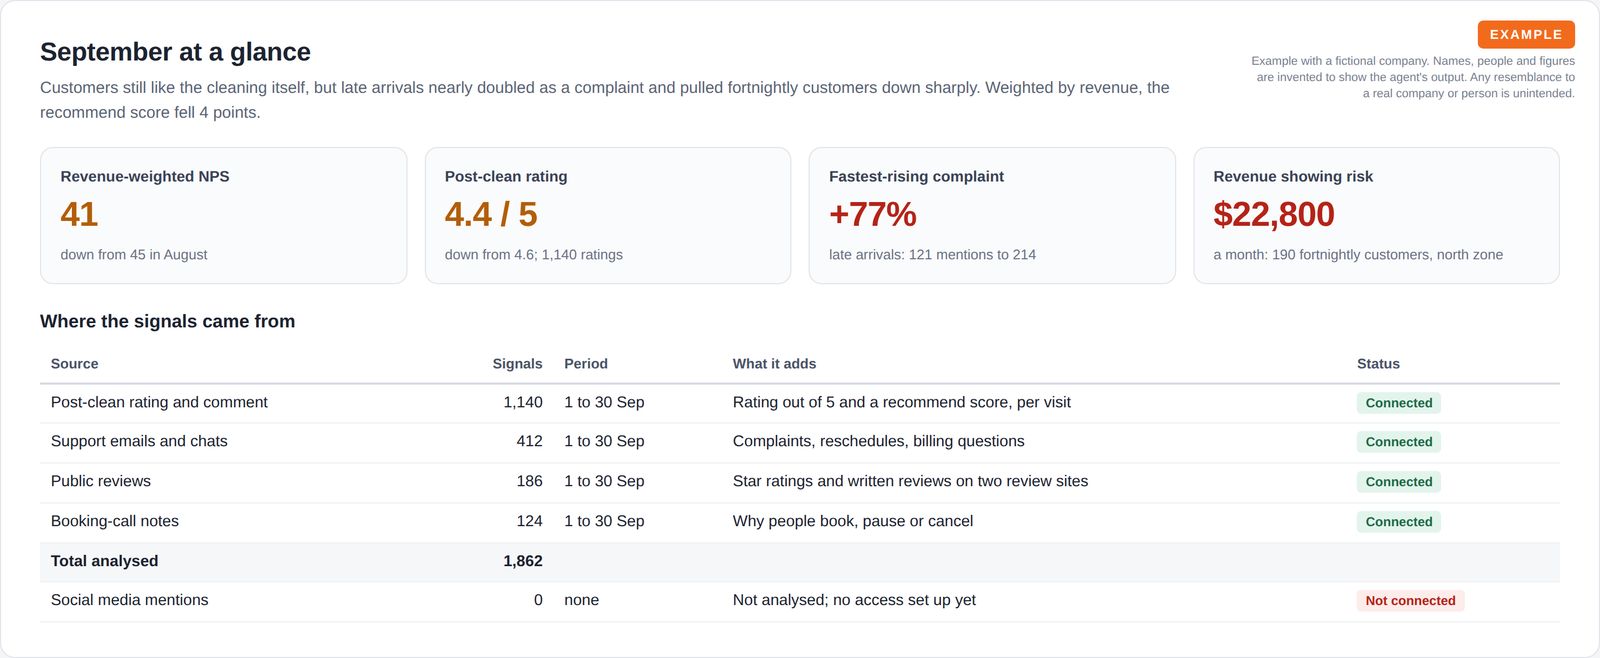
Task: Click the 1,140 signals cell
Action: pos(523,402)
